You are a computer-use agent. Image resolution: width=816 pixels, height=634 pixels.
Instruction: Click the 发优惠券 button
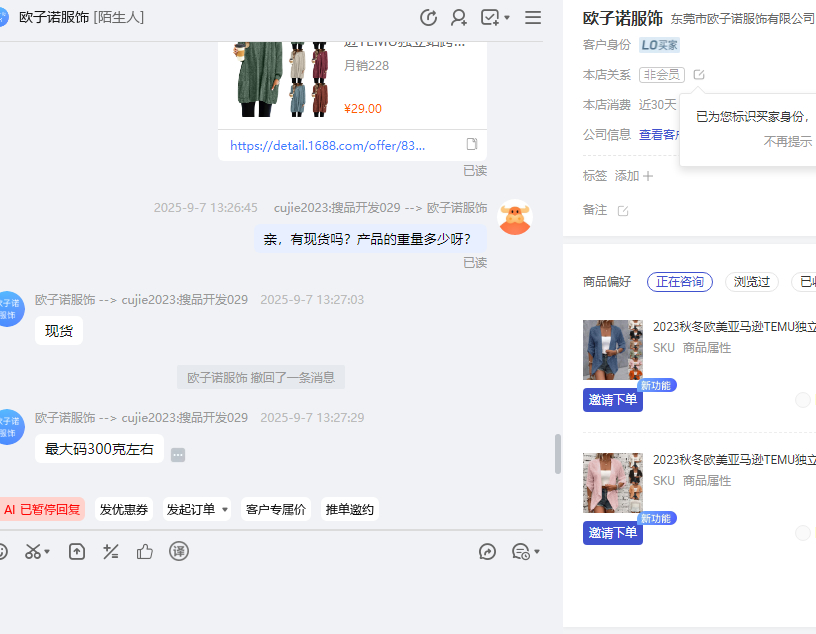click(124, 509)
